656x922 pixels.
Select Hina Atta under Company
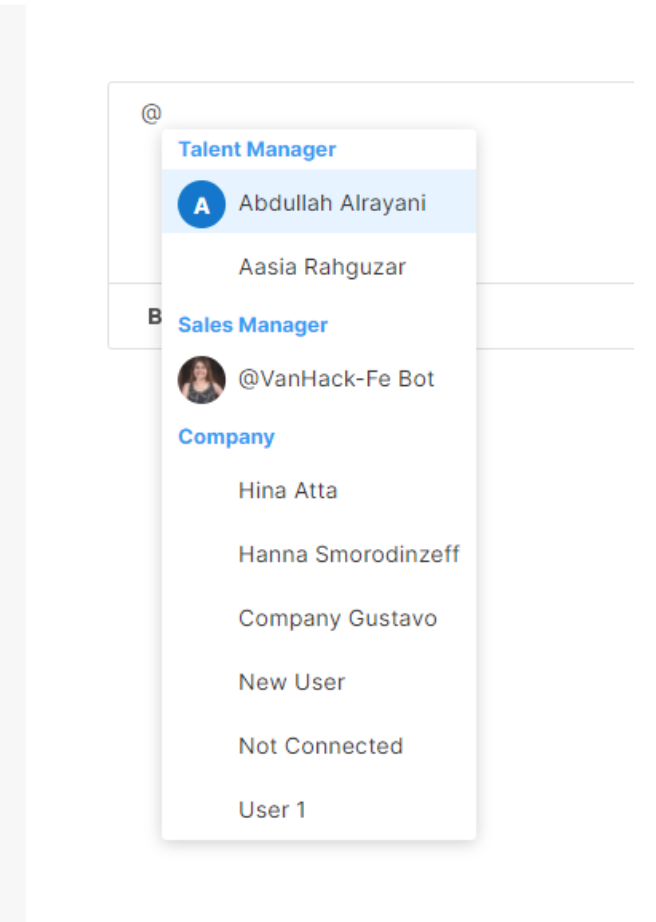(x=319, y=490)
